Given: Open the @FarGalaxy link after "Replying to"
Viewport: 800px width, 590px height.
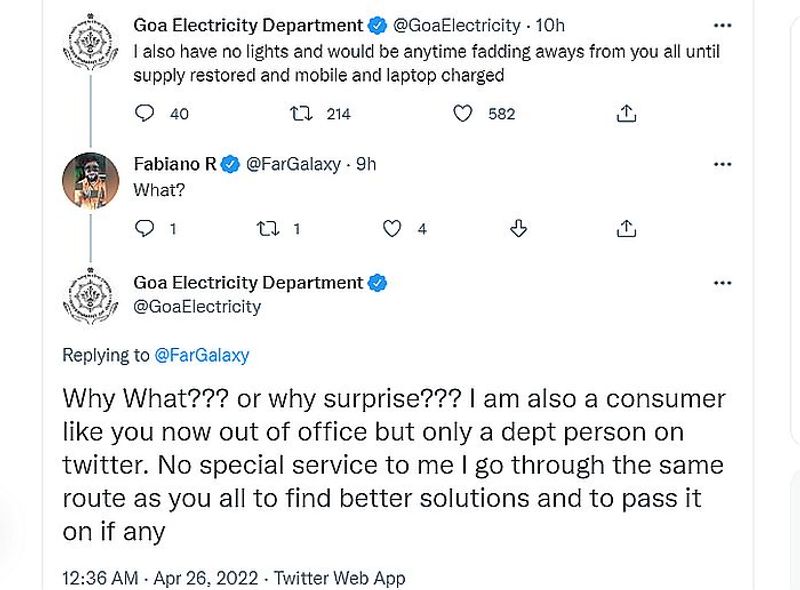Looking at the screenshot, I should coord(201,355).
